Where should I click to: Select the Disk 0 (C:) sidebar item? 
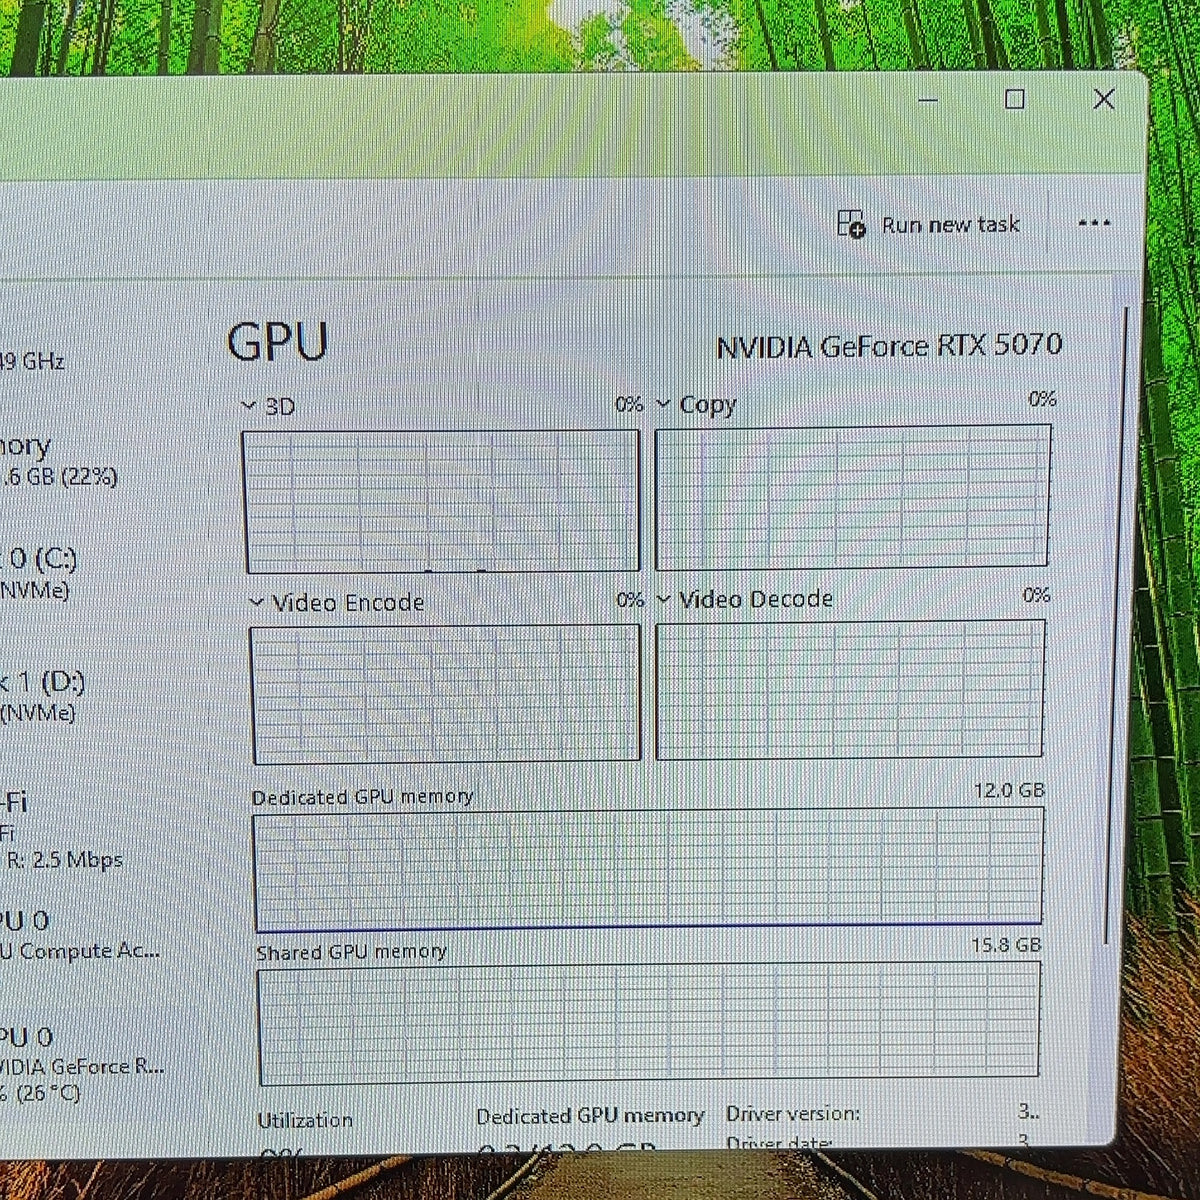[x=38, y=573]
